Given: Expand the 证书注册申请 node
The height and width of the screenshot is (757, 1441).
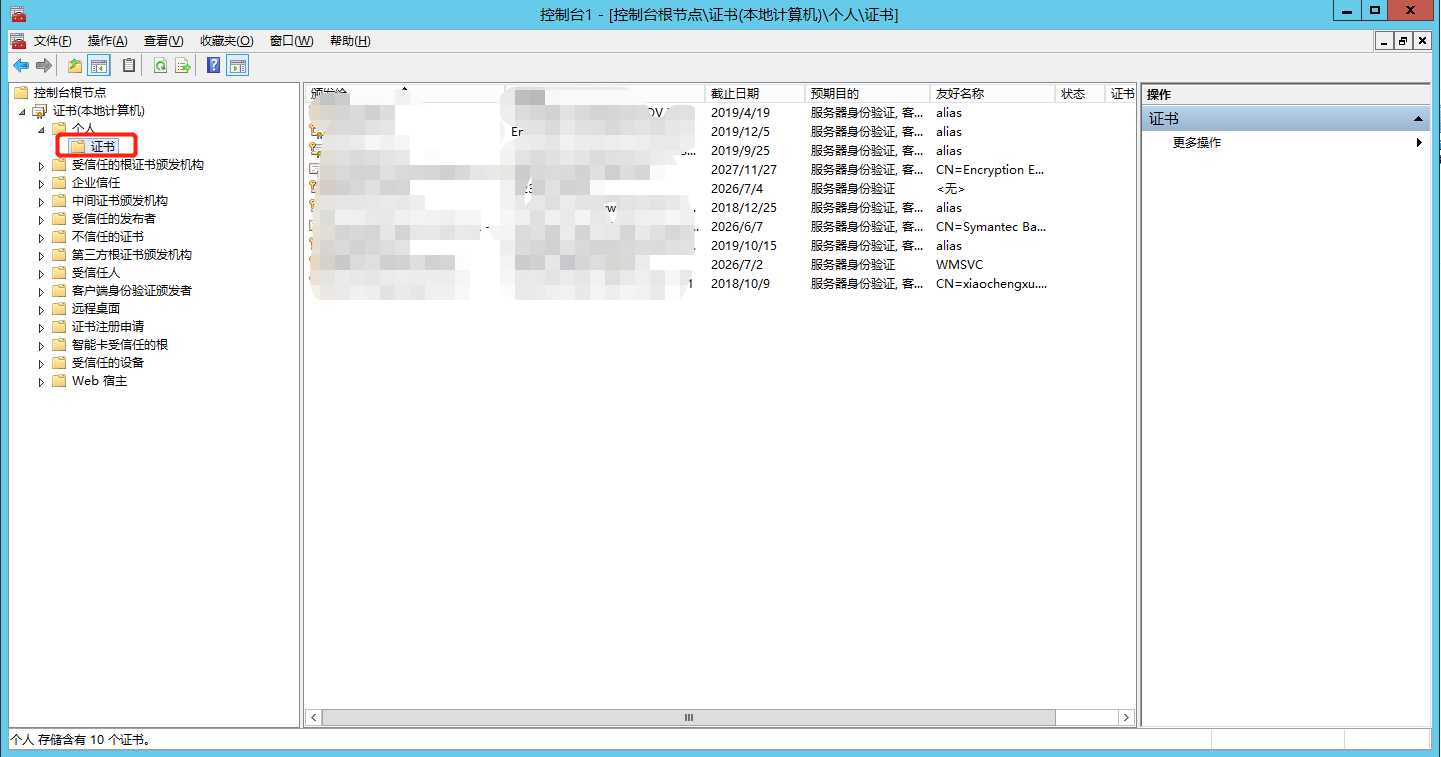Looking at the screenshot, I should click(x=41, y=327).
